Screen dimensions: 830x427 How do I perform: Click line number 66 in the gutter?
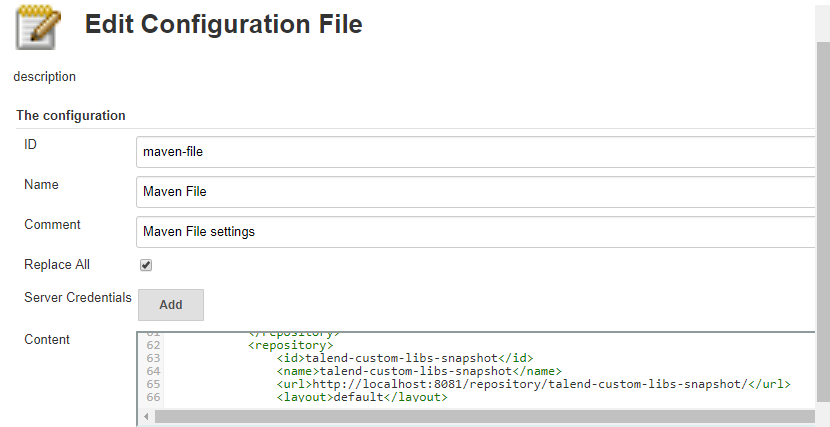(152, 397)
